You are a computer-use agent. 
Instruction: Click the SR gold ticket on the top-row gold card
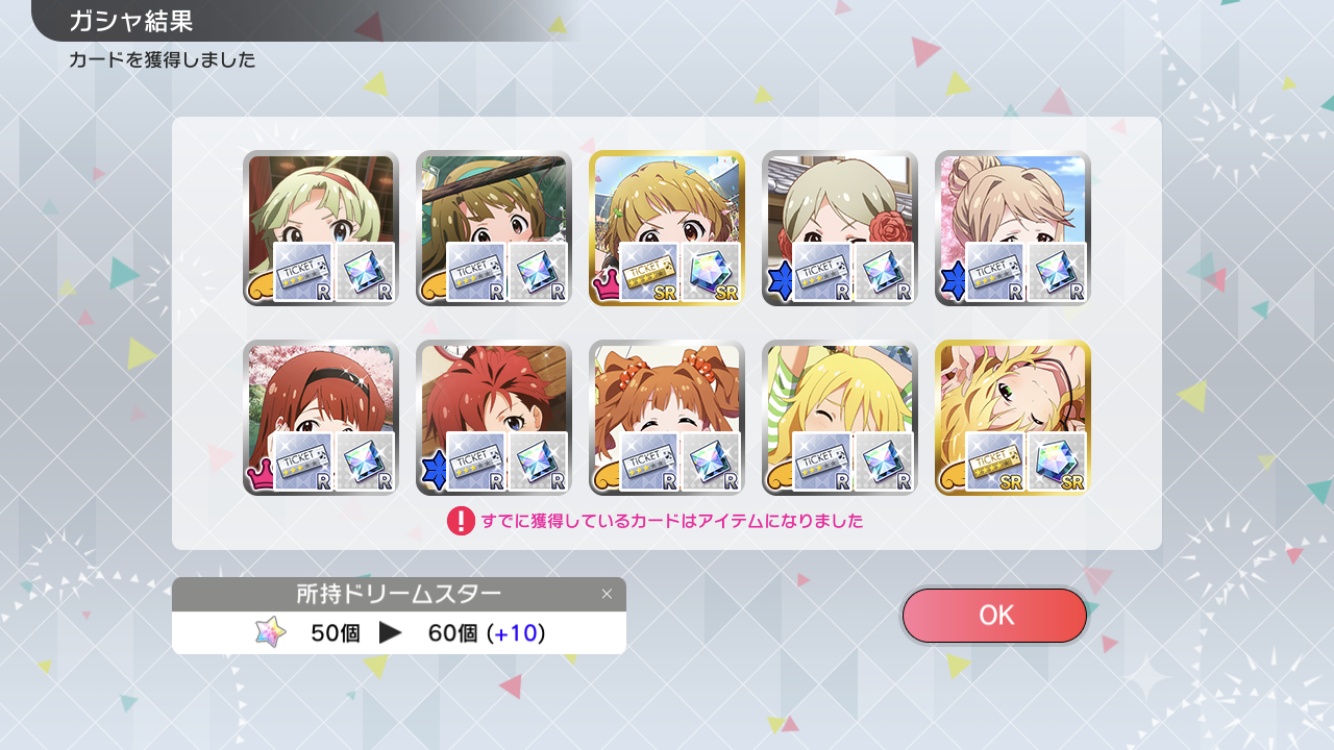tap(650, 273)
